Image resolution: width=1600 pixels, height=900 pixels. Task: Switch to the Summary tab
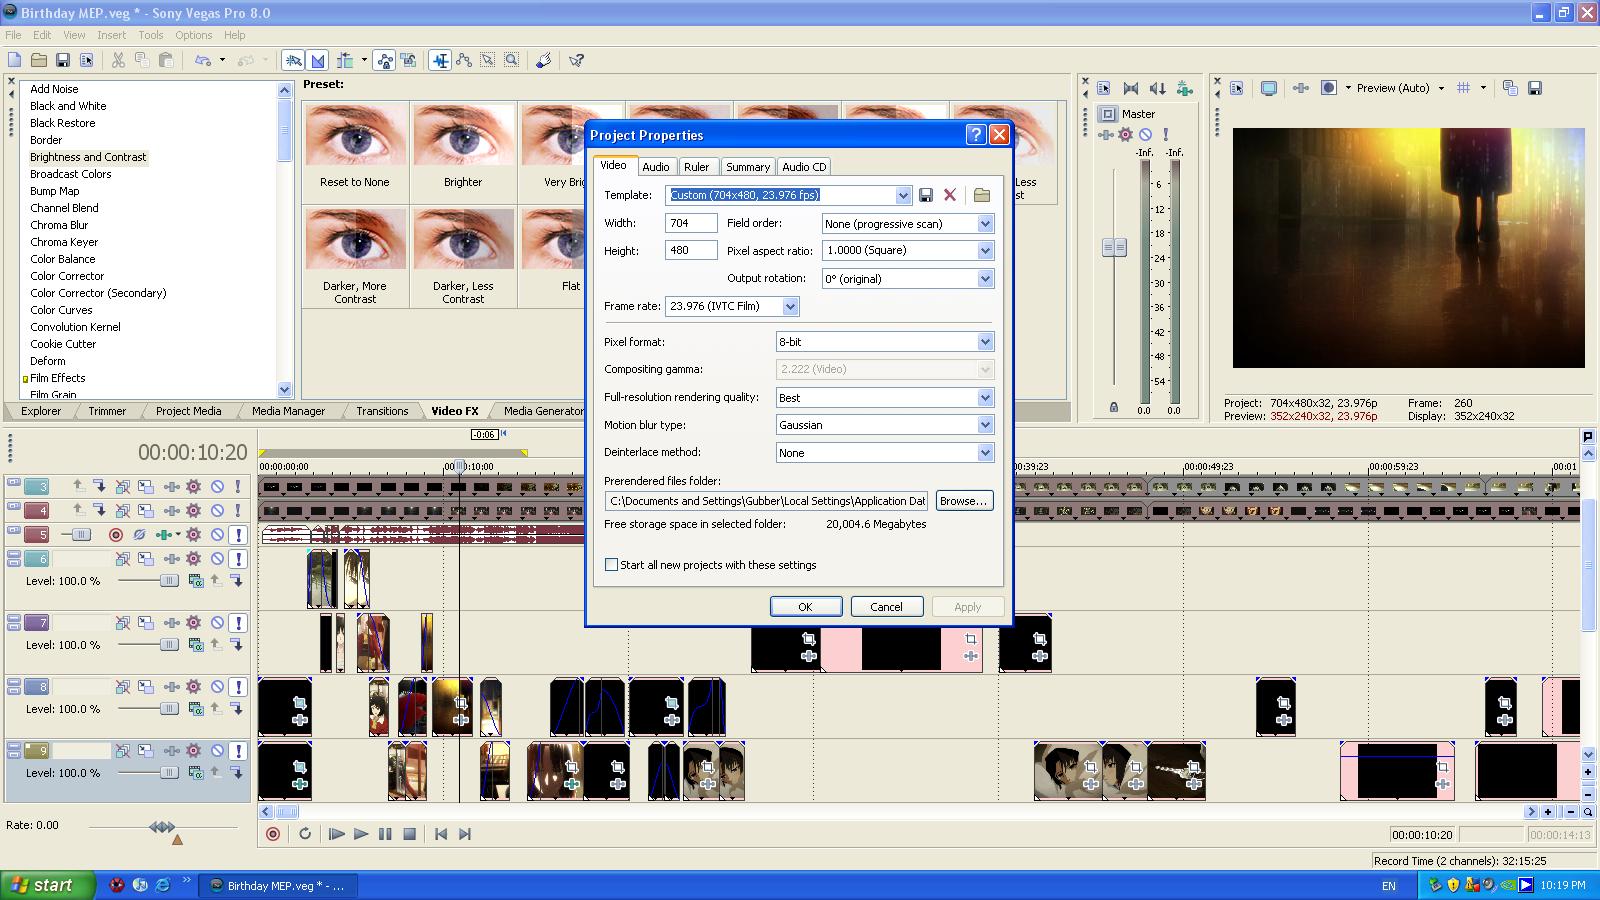pos(748,167)
